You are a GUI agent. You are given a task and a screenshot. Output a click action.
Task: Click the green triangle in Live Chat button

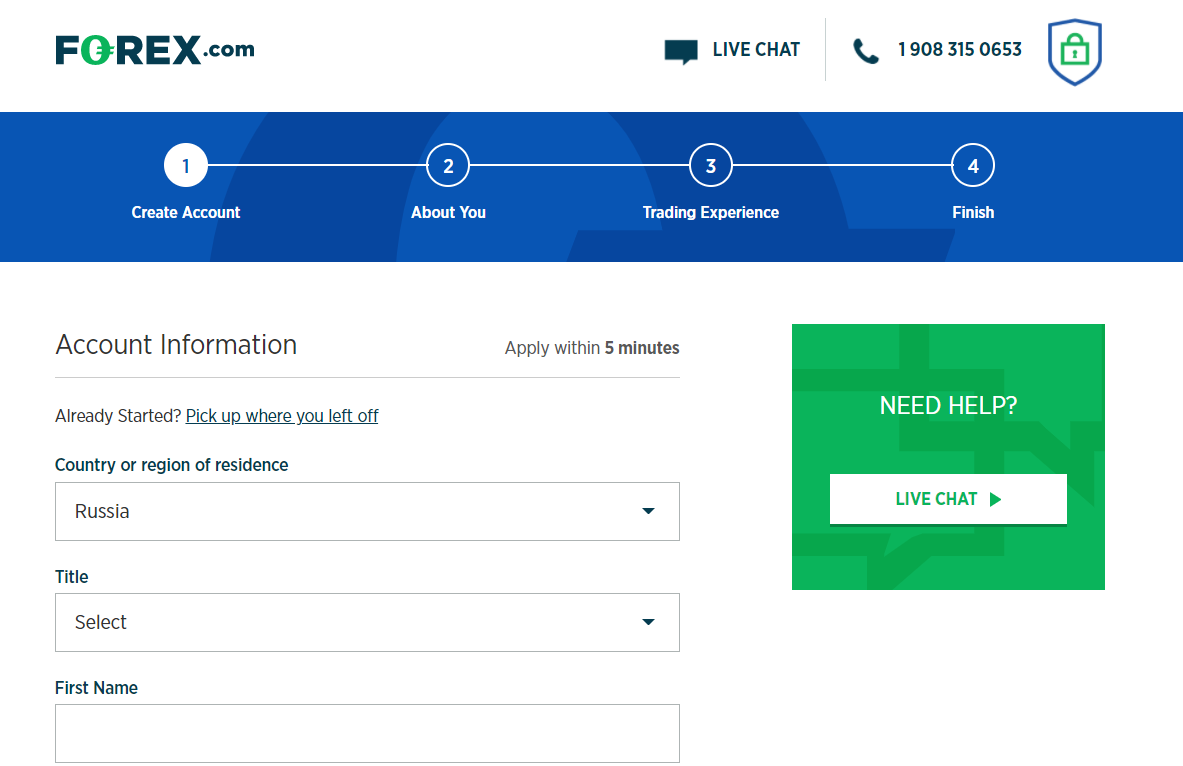995,499
